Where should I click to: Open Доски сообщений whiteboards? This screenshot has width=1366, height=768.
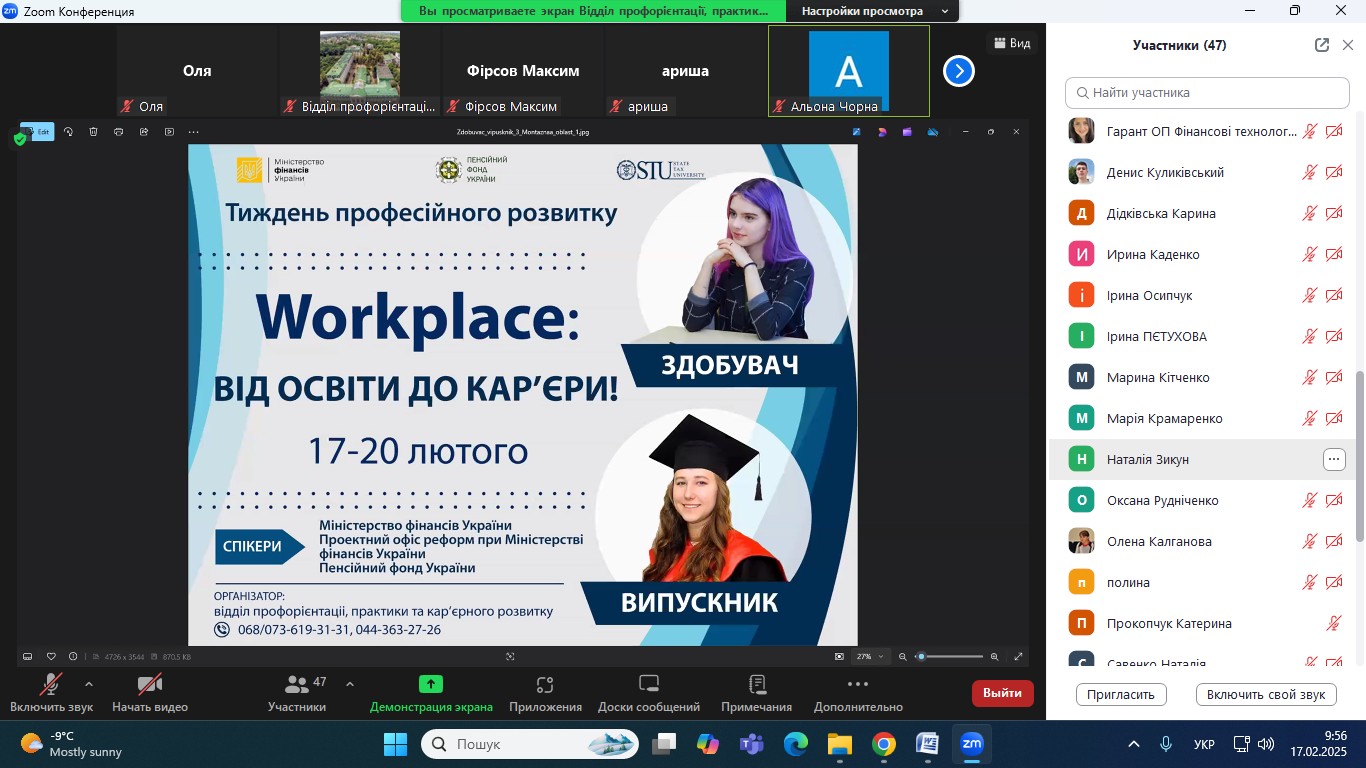[x=649, y=693]
